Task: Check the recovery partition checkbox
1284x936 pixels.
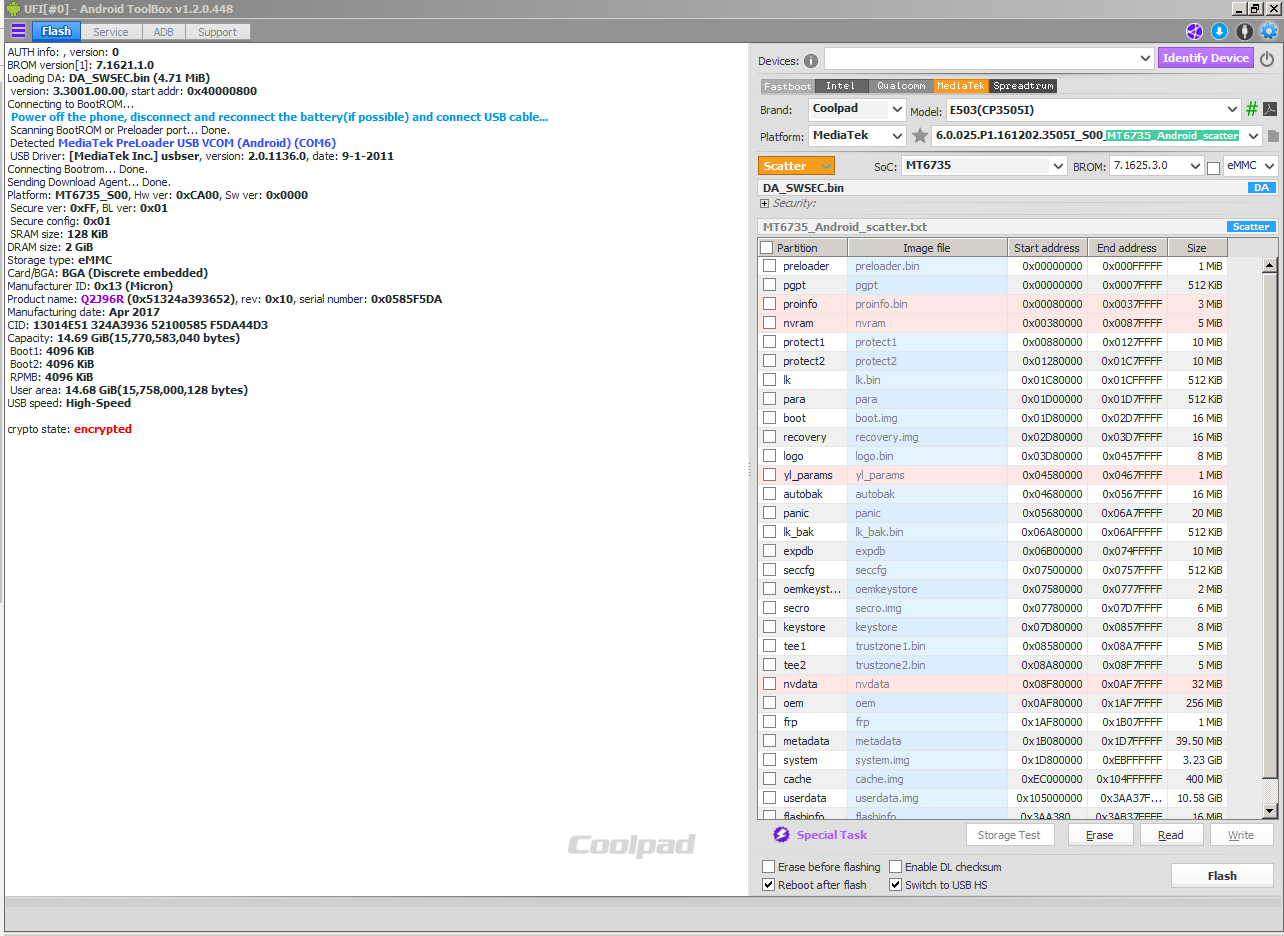Action: pyautogui.click(x=769, y=437)
